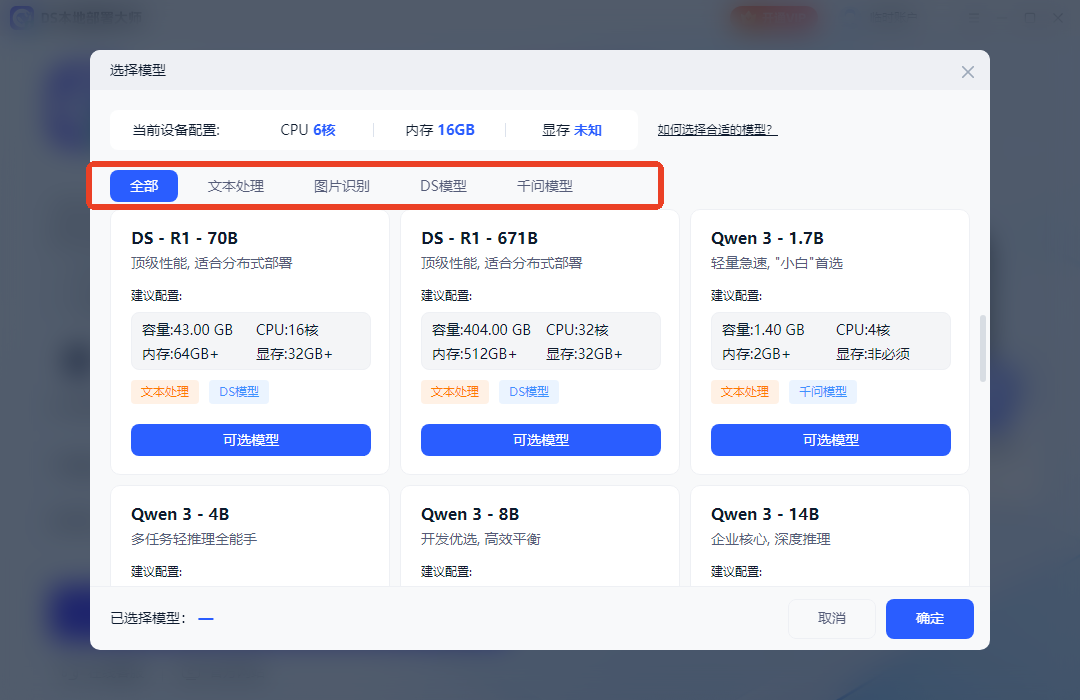Click the DS模型 tag on DS - R1 - 671B card
1080x700 pixels.
529,392
